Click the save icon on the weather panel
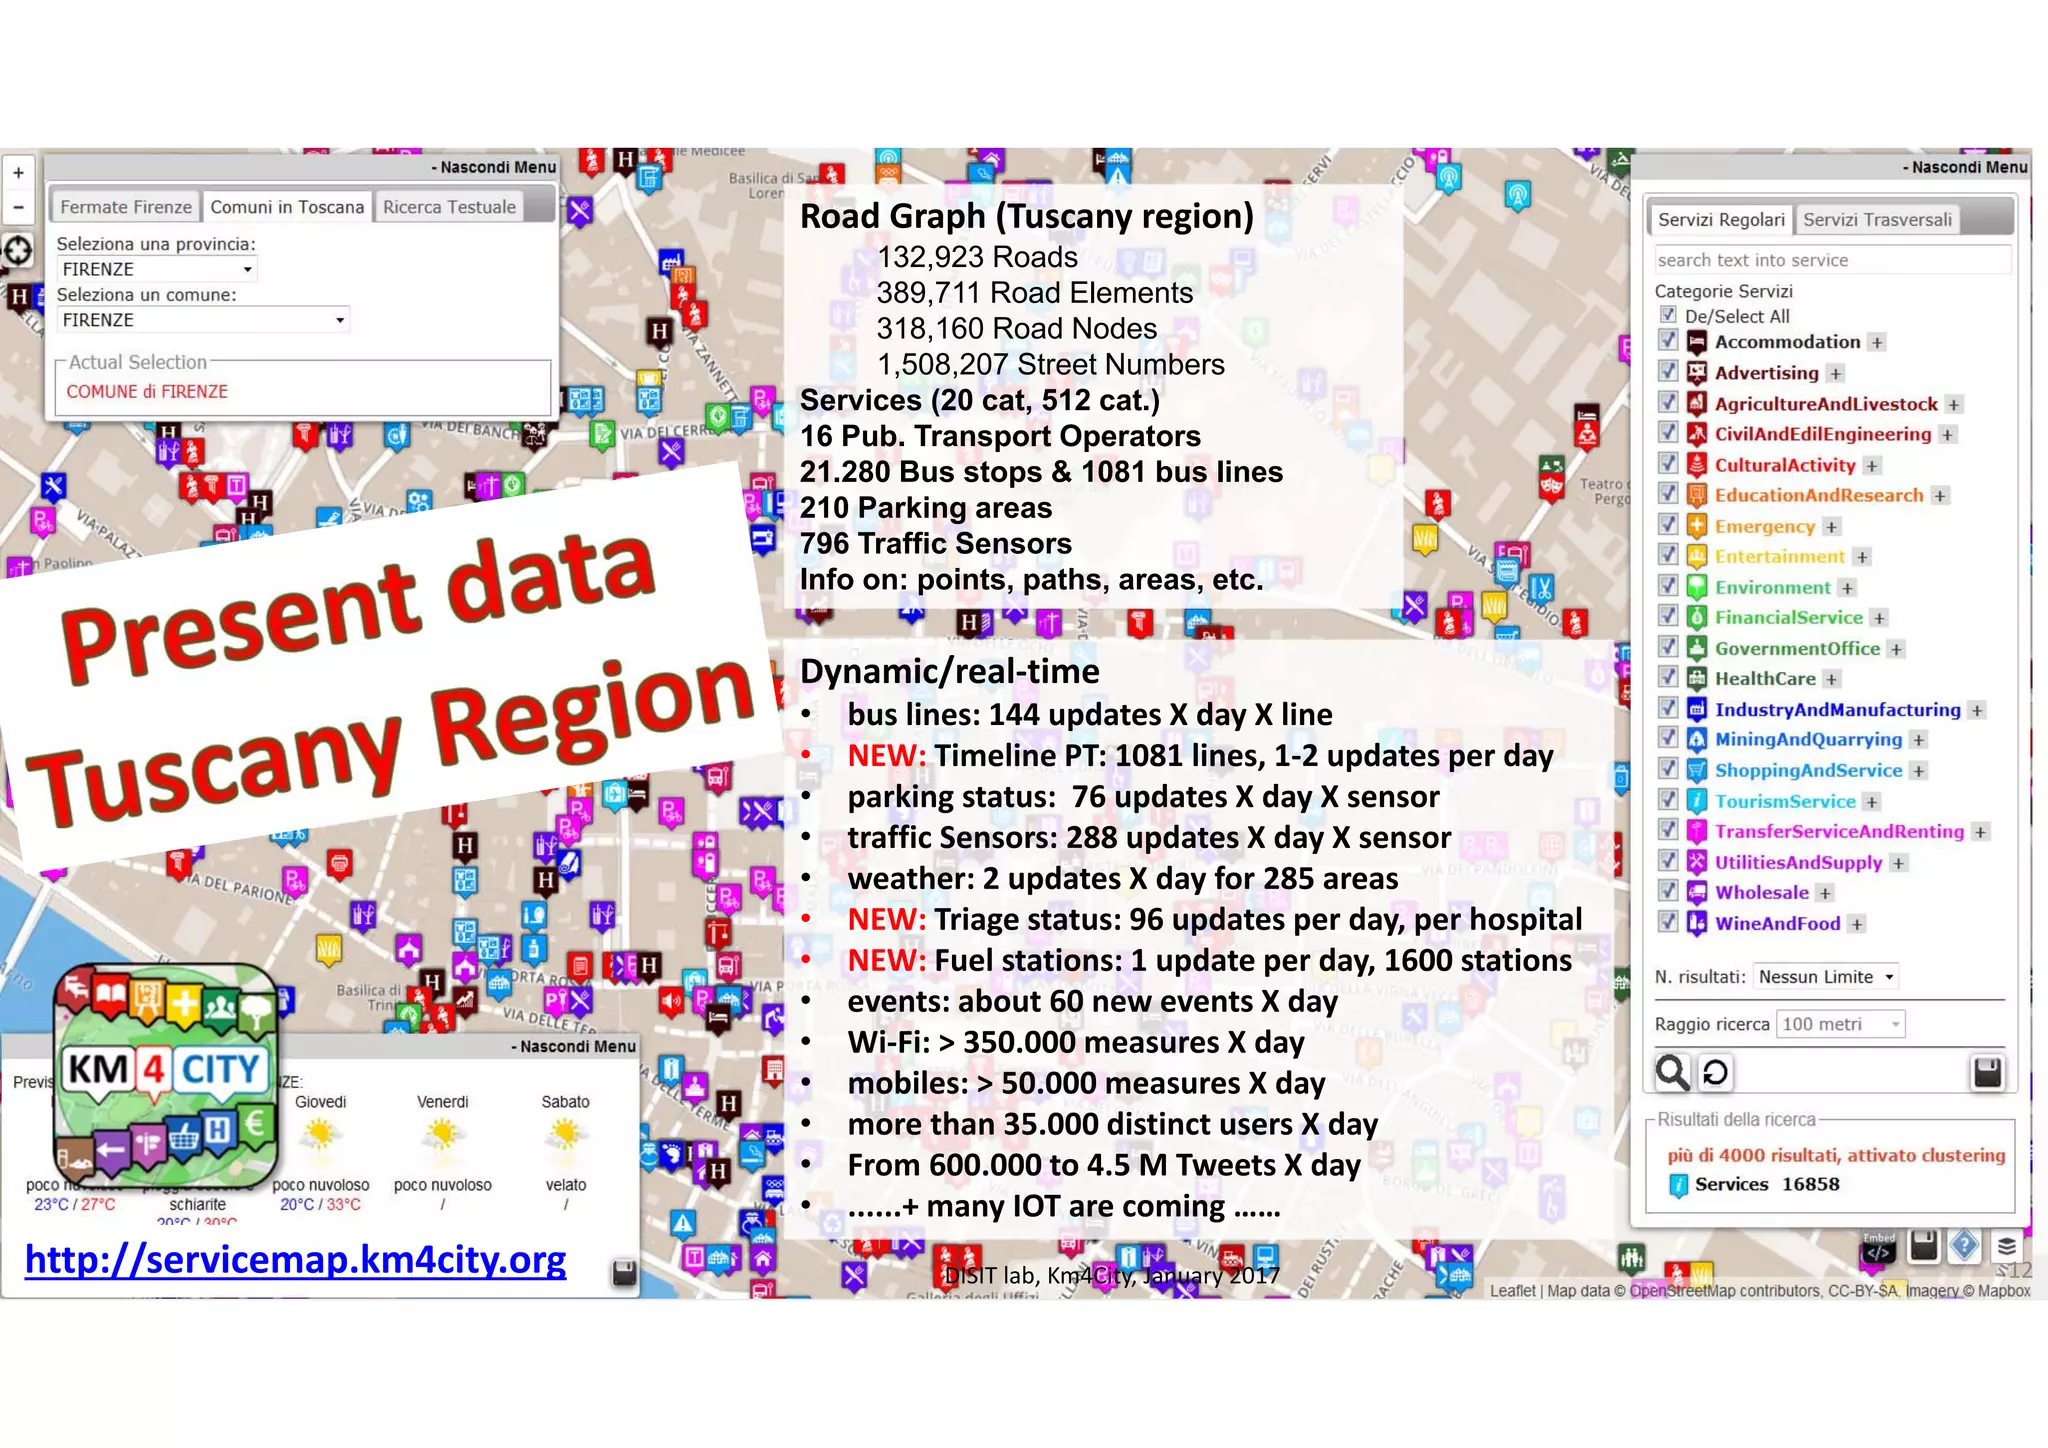This screenshot has width=2048, height=1448. (624, 1272)
